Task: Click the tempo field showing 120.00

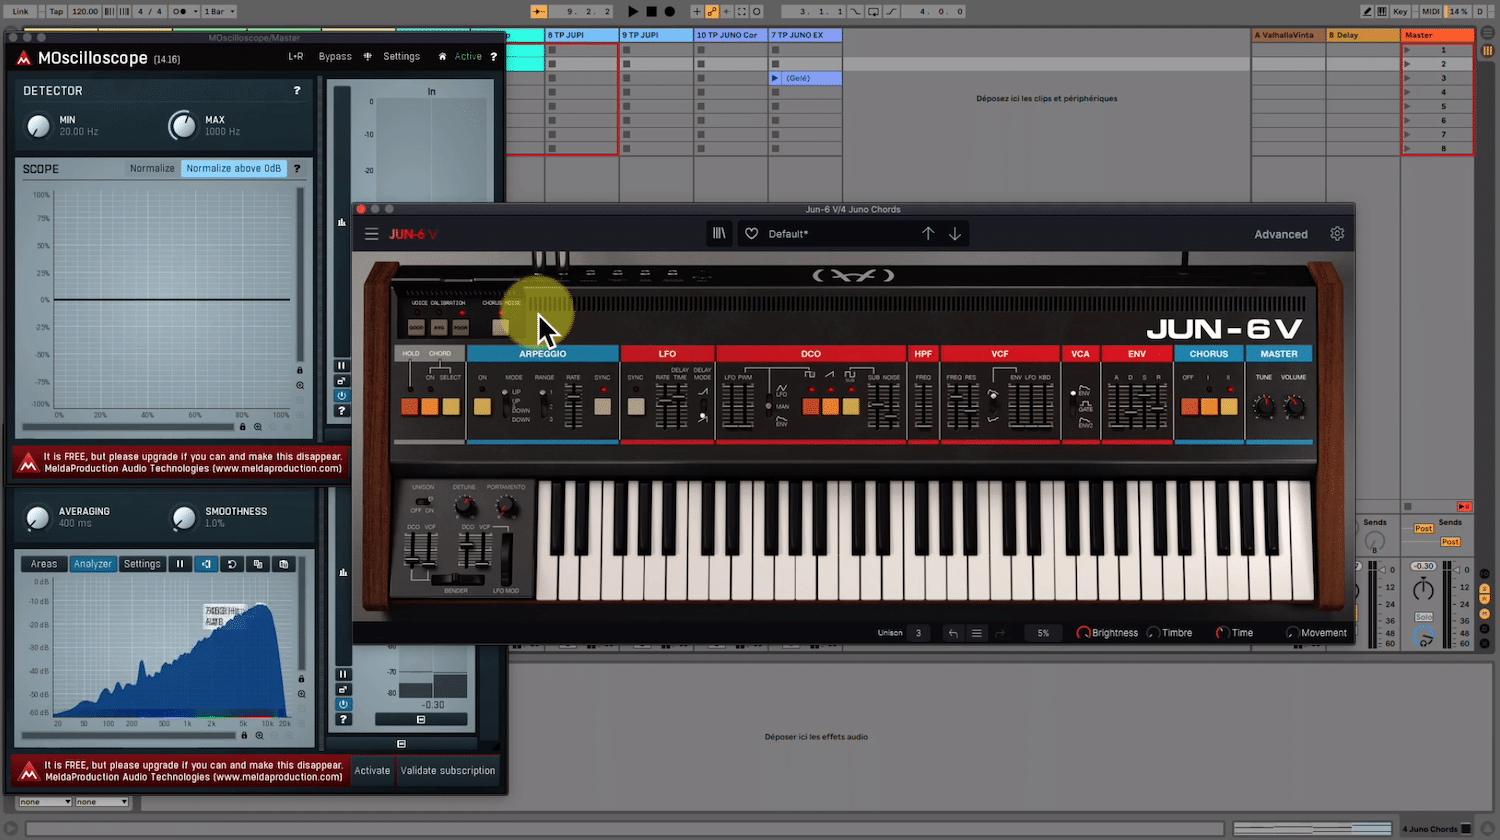Action: 85,12
